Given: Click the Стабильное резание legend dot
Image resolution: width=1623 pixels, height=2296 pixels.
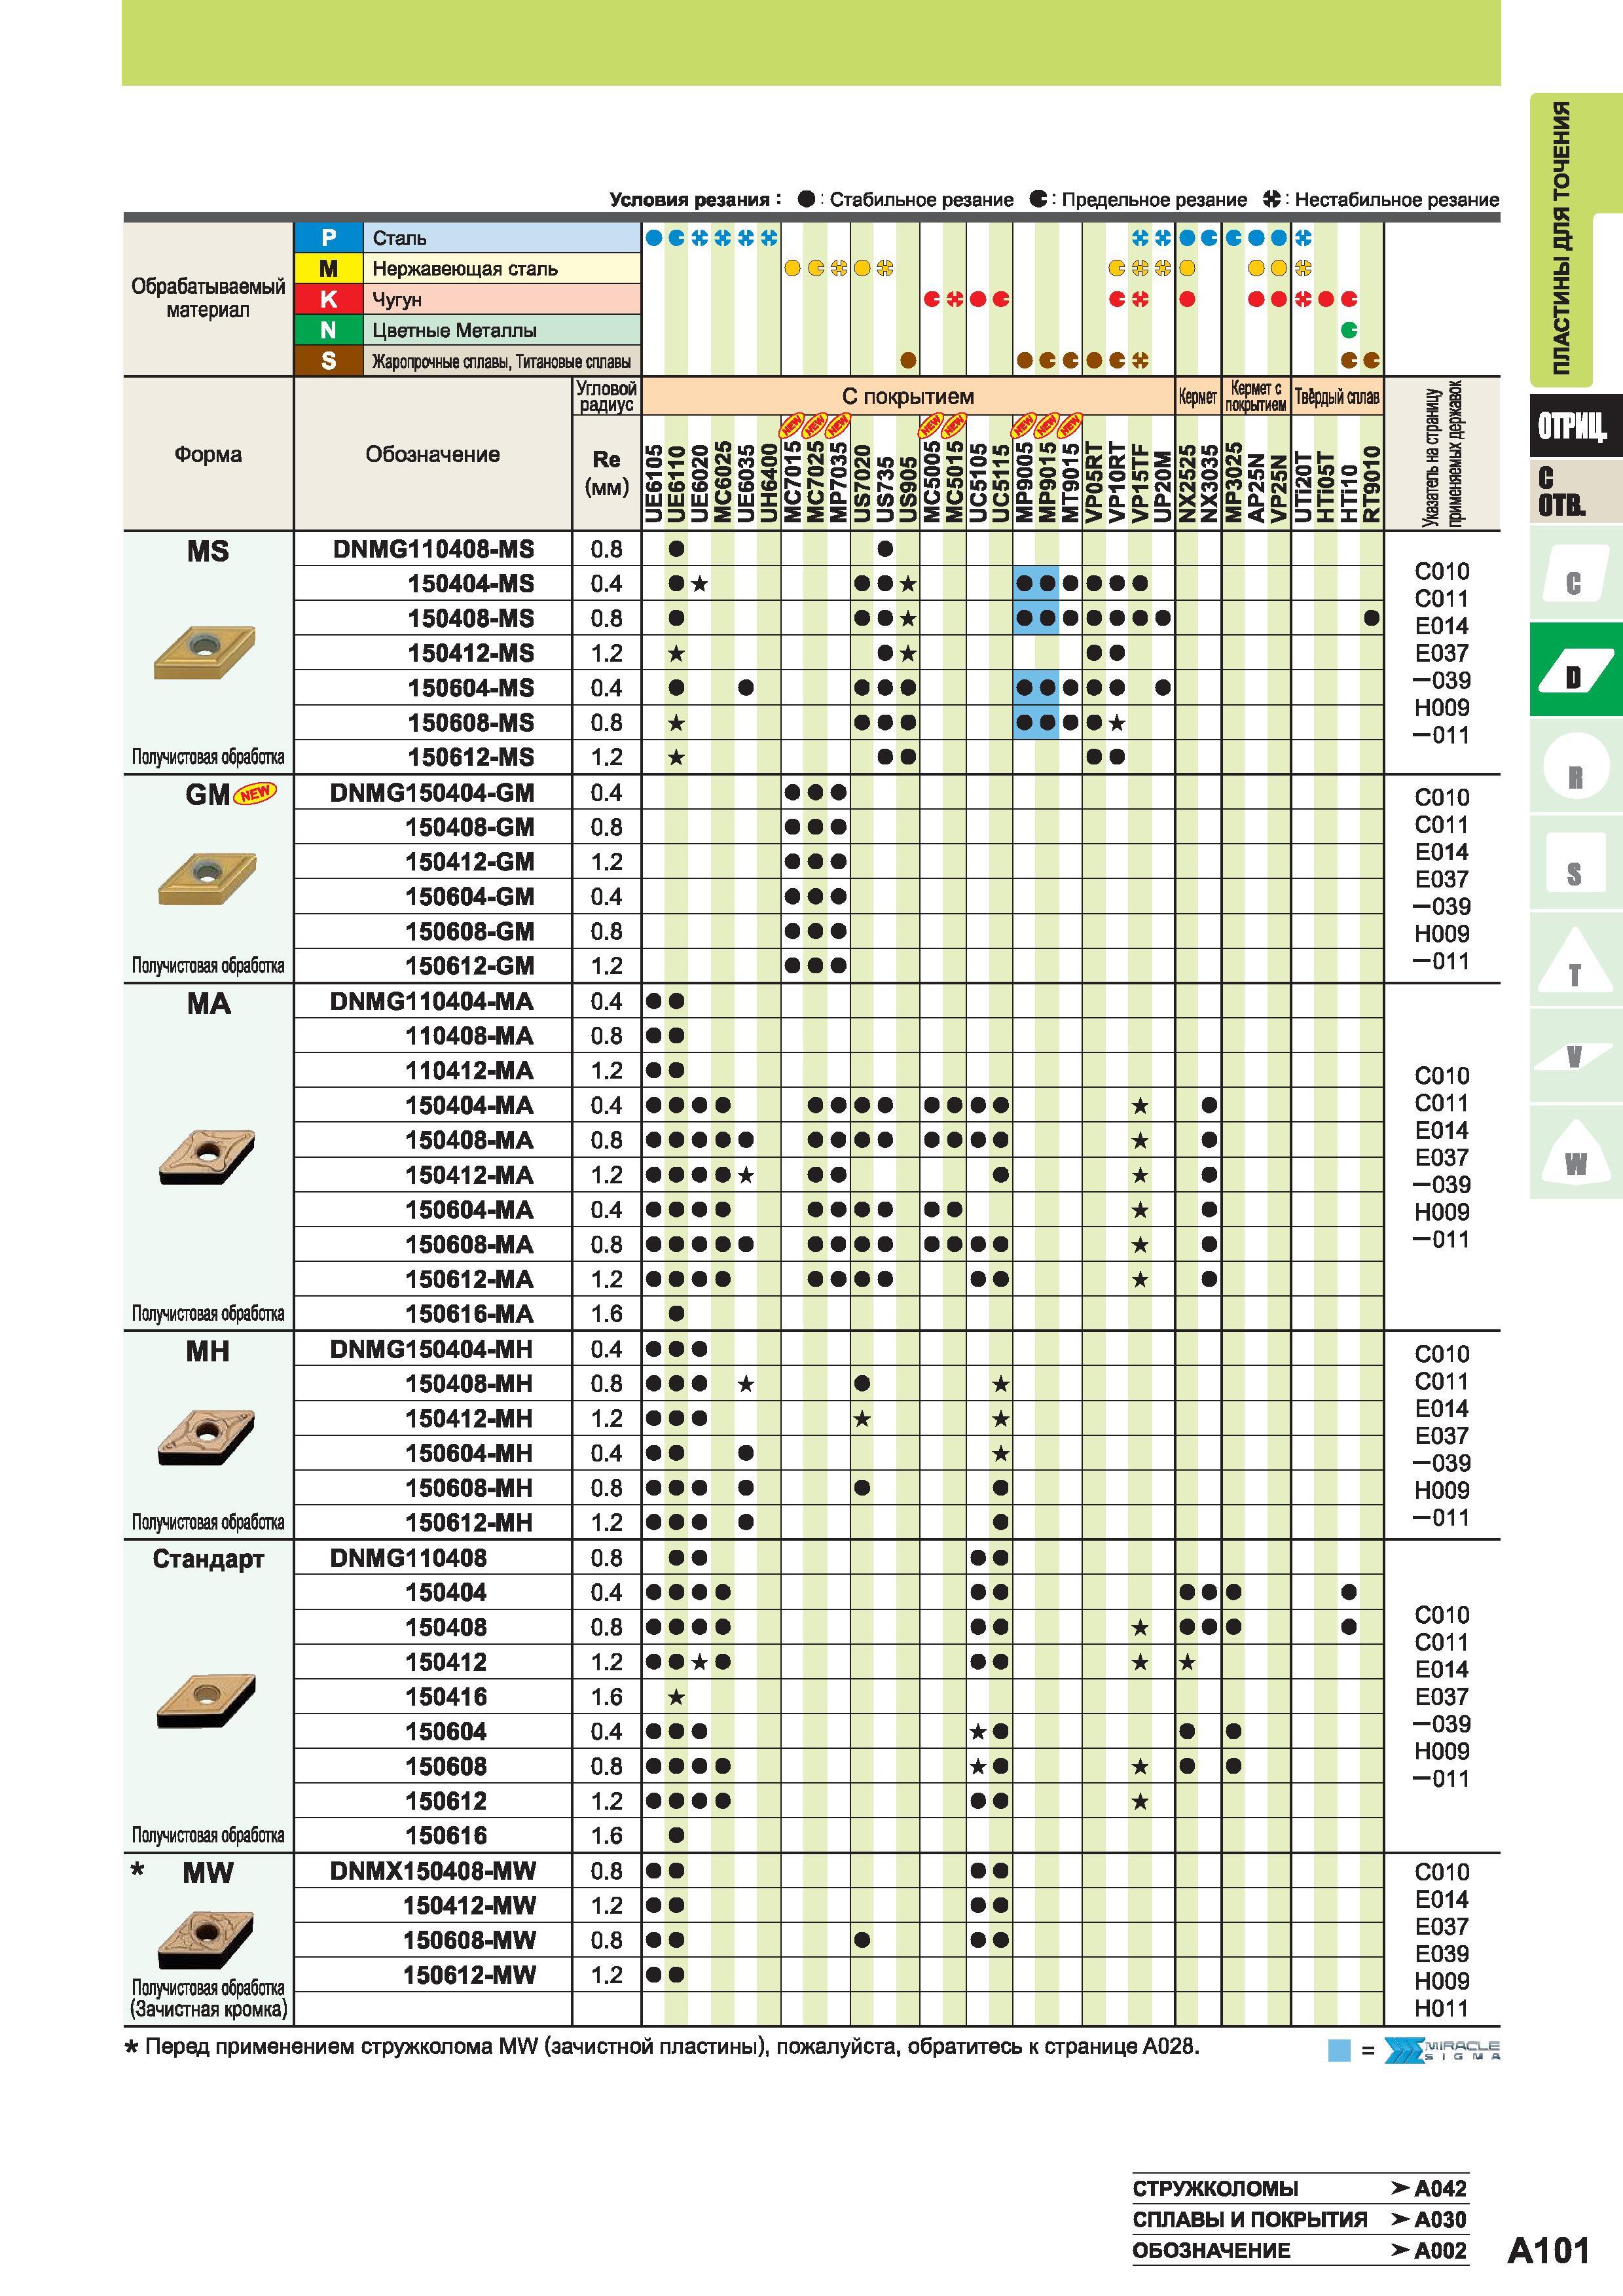Looking at the screenshot, I should (x=806, y=199).
